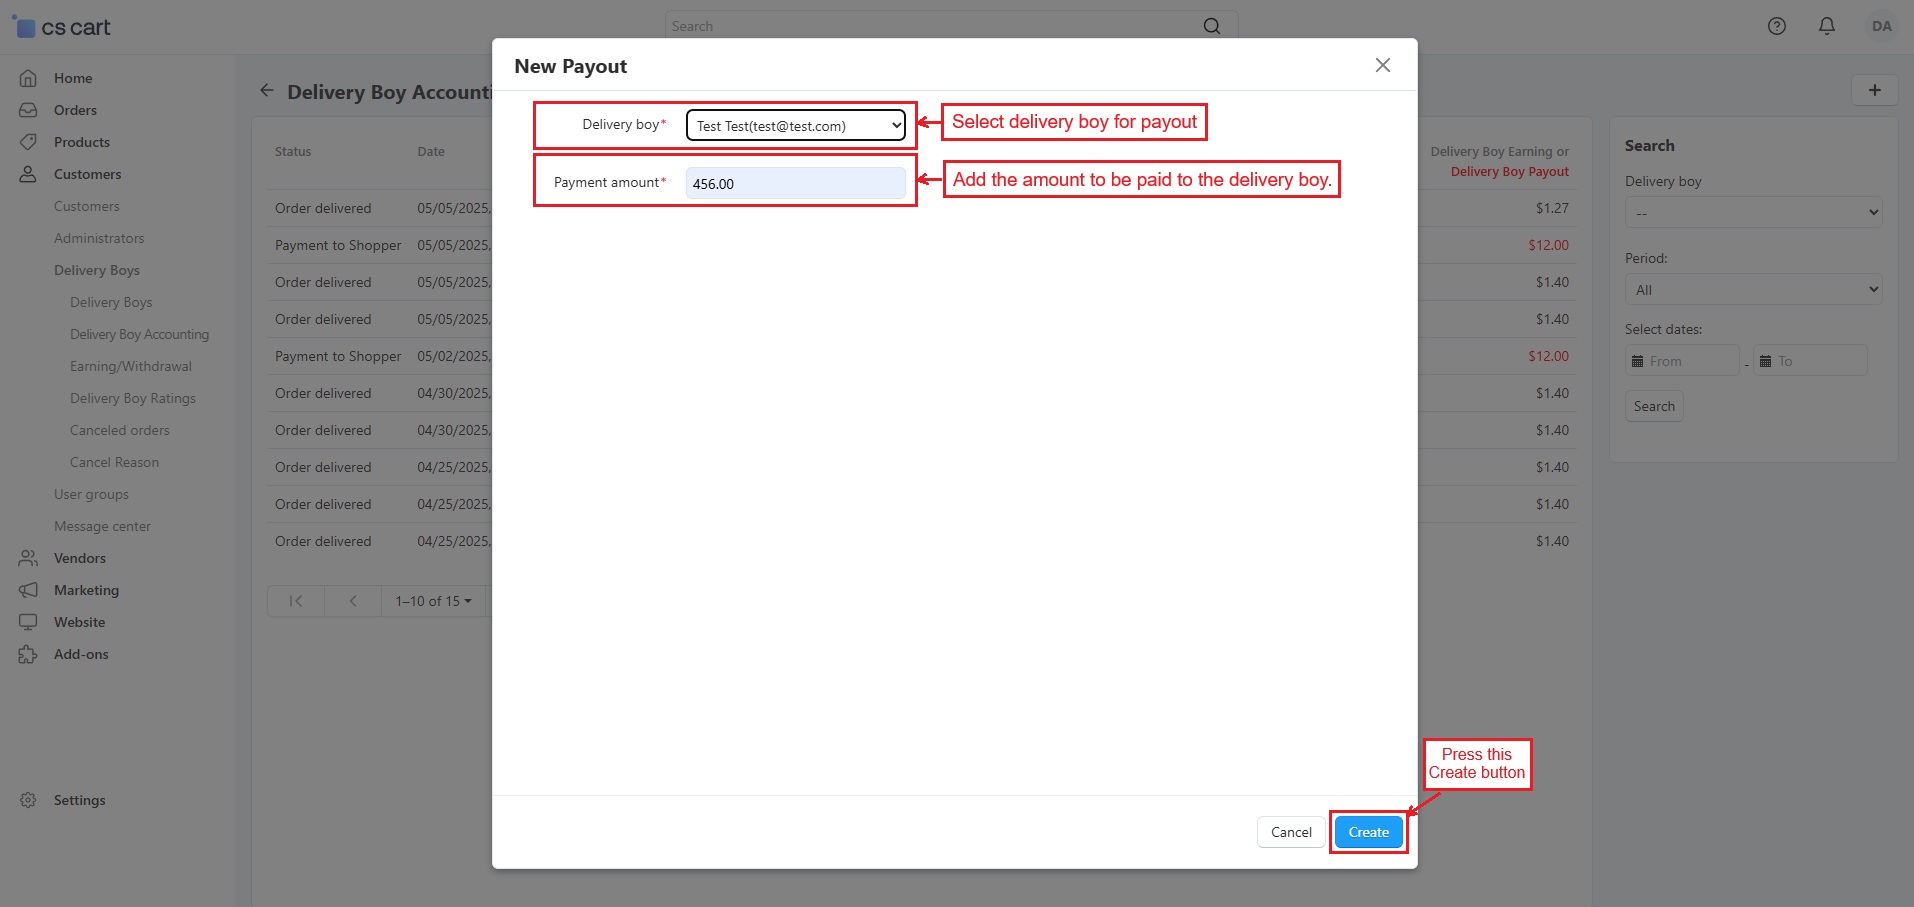The image size is (1914, 907).
Task: Click the search magnifier icon
Action: click(1211, 26)
